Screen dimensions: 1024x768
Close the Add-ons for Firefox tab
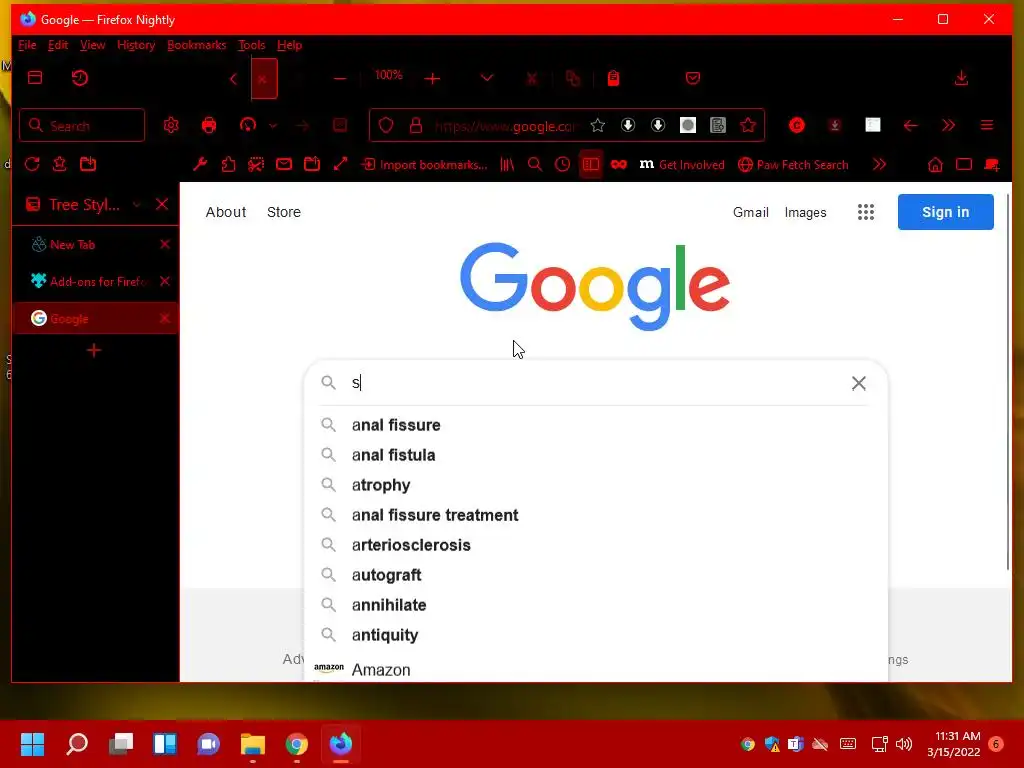165,281
